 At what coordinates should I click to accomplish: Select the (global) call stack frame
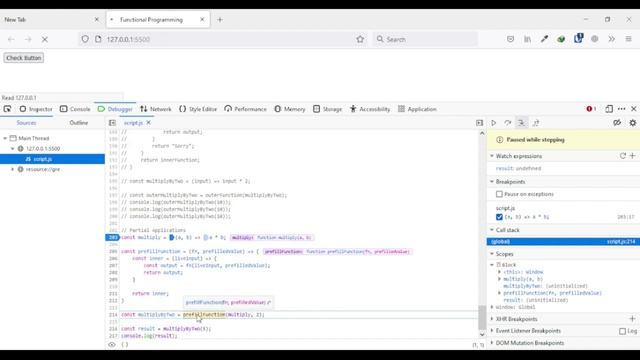[563, 242]
